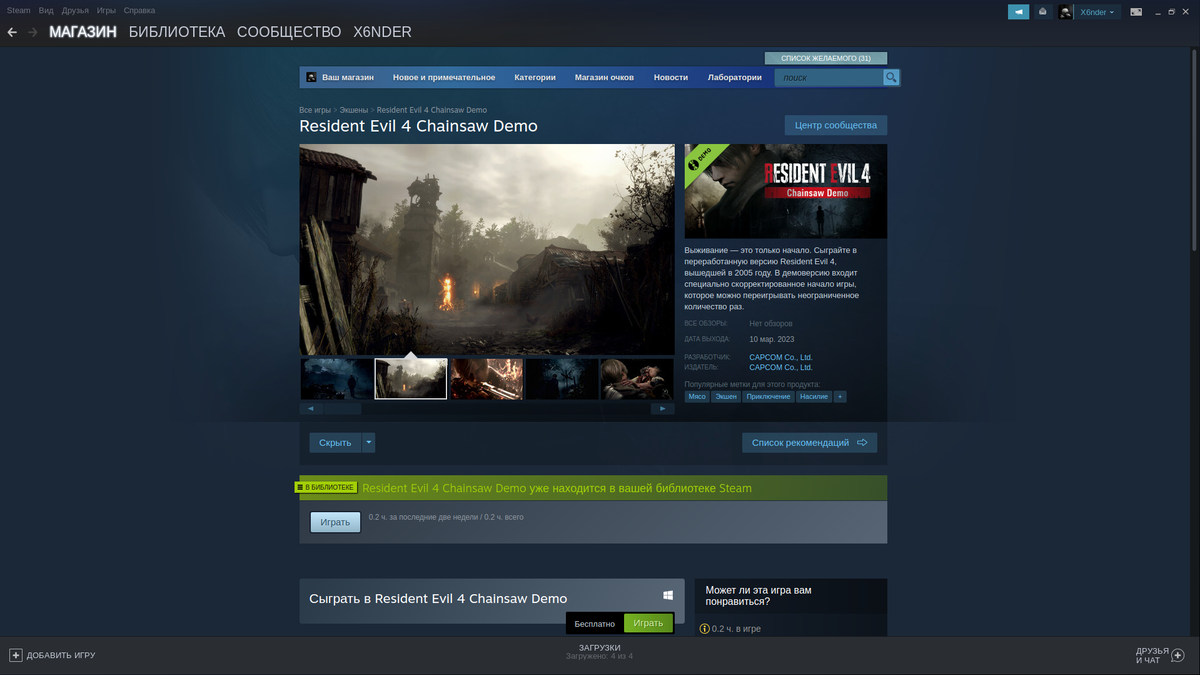Select the close-up struggle thumbnail
Viewport: 1200px width, 675px height.
(x=636, y=379)
